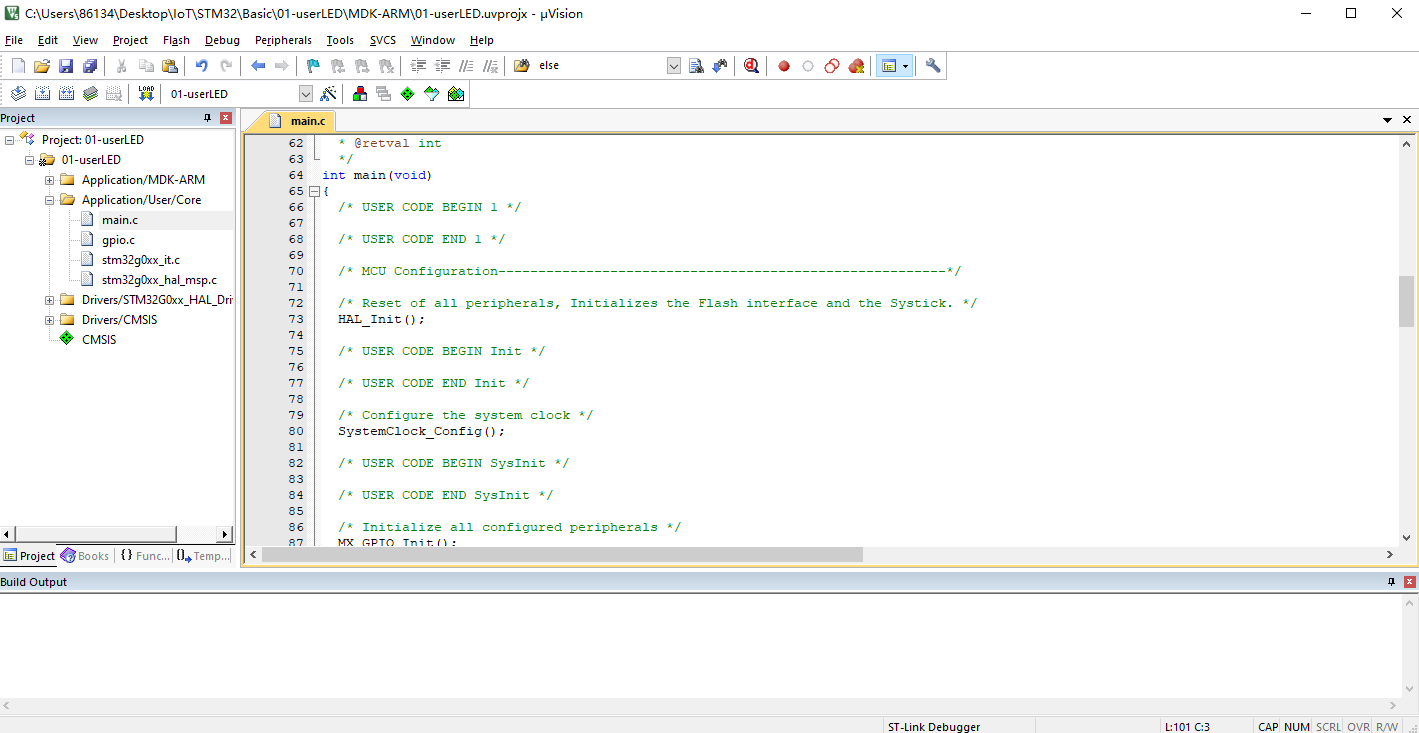The width and height of the screenshot is (1419, 733).
Task: Redo the last undone edit
Action: click(226, 66)
